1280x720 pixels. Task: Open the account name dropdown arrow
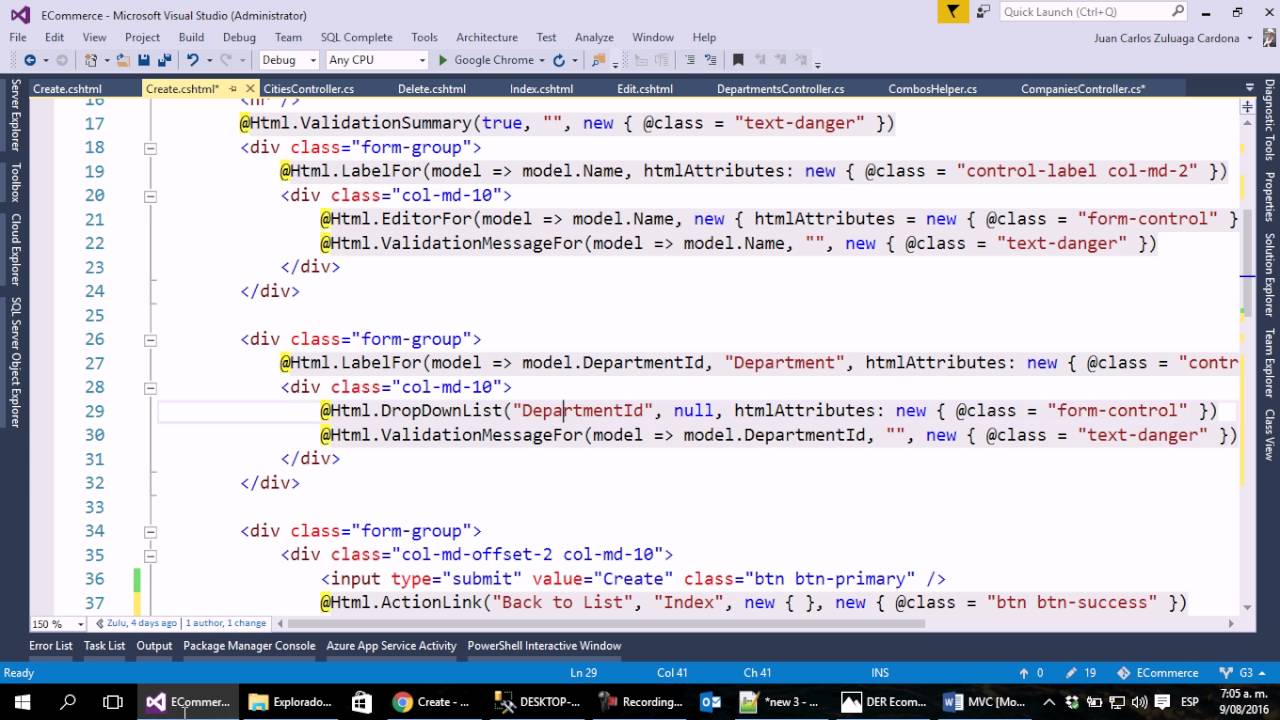(x=1250, y=38)
